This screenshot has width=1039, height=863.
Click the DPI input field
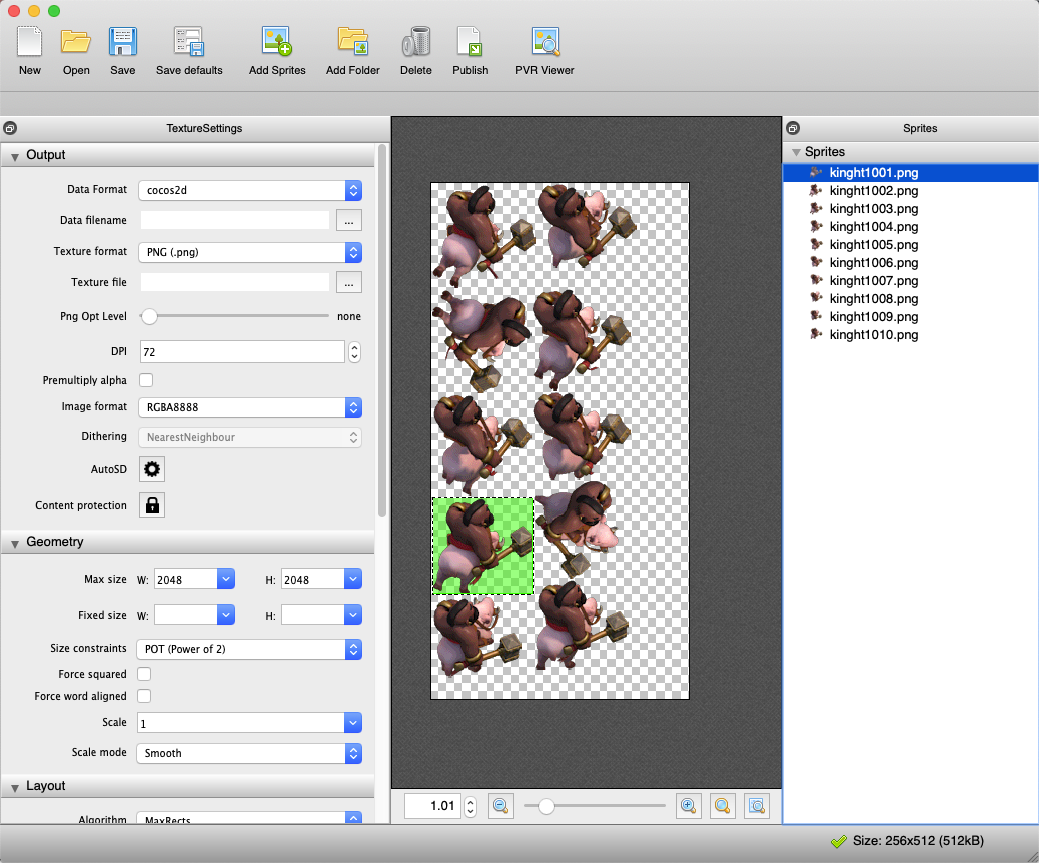pyautogui.click(x=242, y=352)
